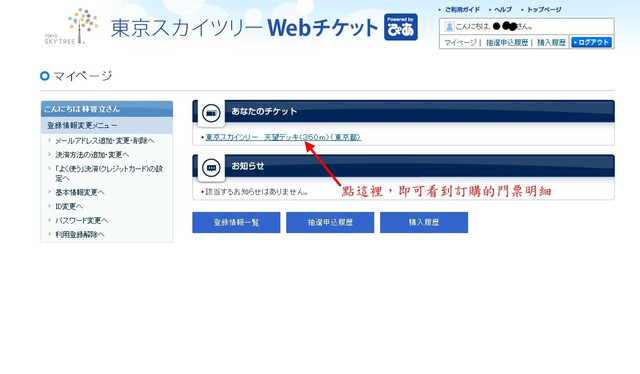Click the マイページ page heading
This screenshot has width=640, height=374.
pos(82,76)
